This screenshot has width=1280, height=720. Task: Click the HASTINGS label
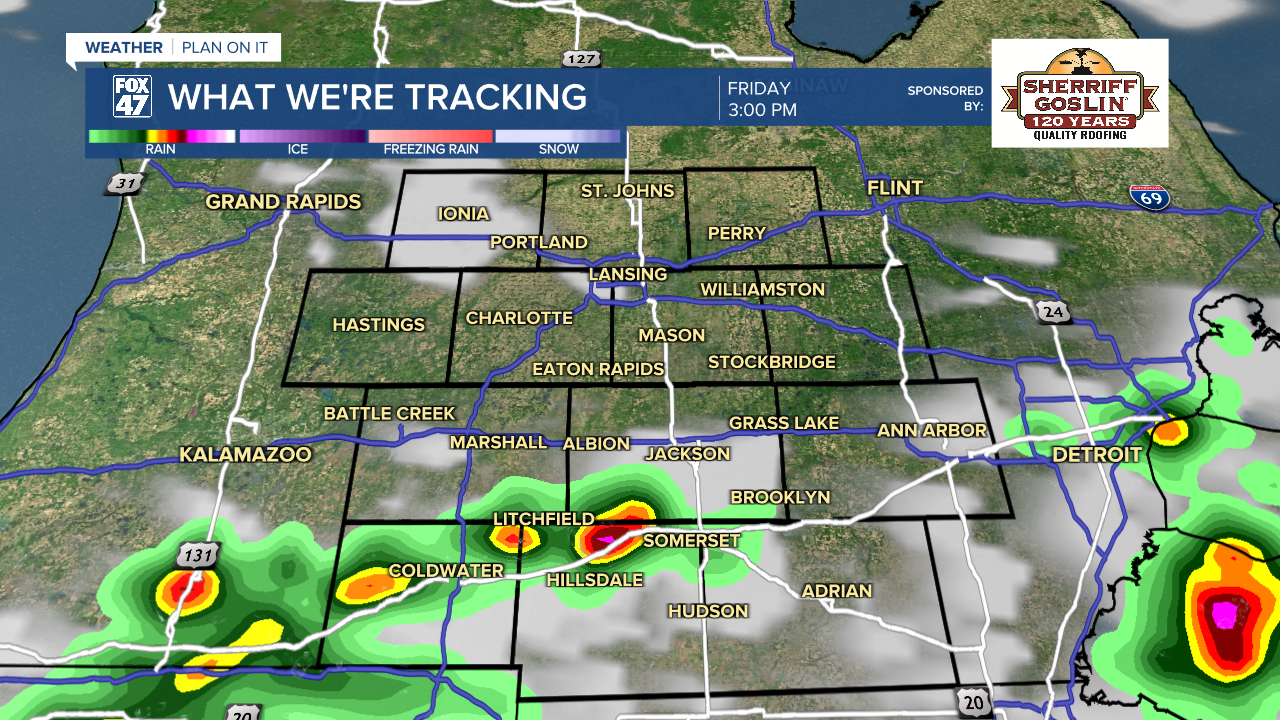379,325
